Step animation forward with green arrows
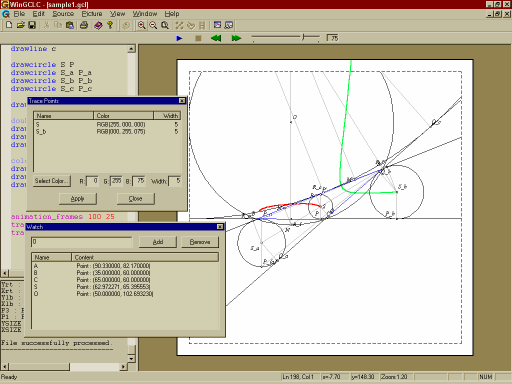This screenshot has height=384, width=512. point(236,38)
